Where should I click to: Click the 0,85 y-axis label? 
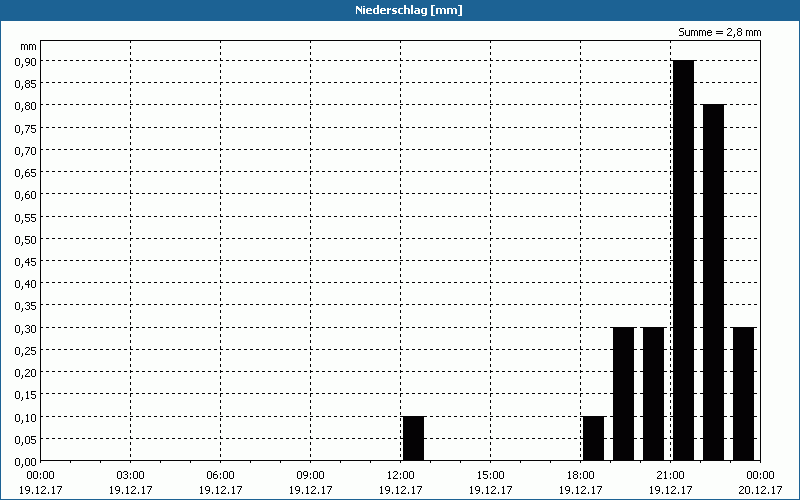pos(26,84)
